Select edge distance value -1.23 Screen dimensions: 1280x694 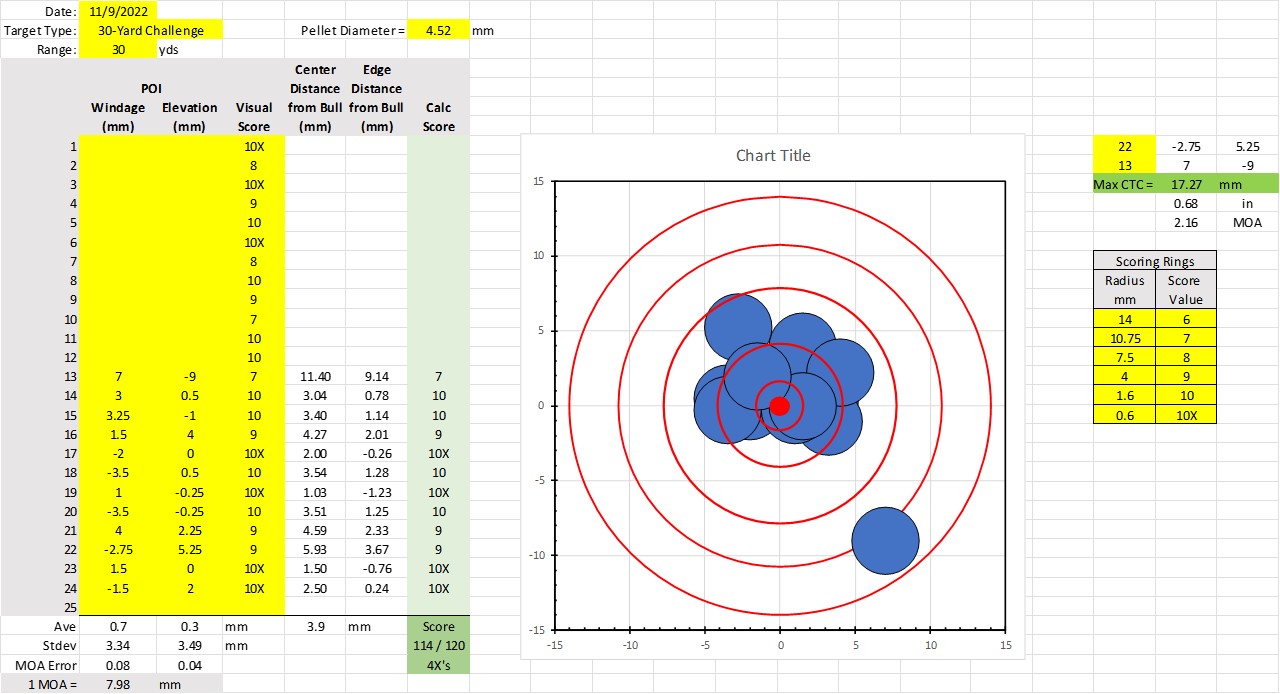[377, 492]
